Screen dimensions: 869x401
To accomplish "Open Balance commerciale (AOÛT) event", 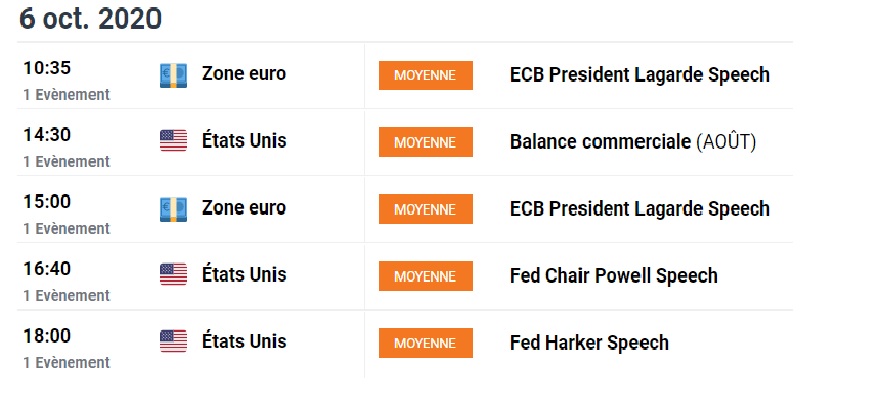I will point(632,142).
